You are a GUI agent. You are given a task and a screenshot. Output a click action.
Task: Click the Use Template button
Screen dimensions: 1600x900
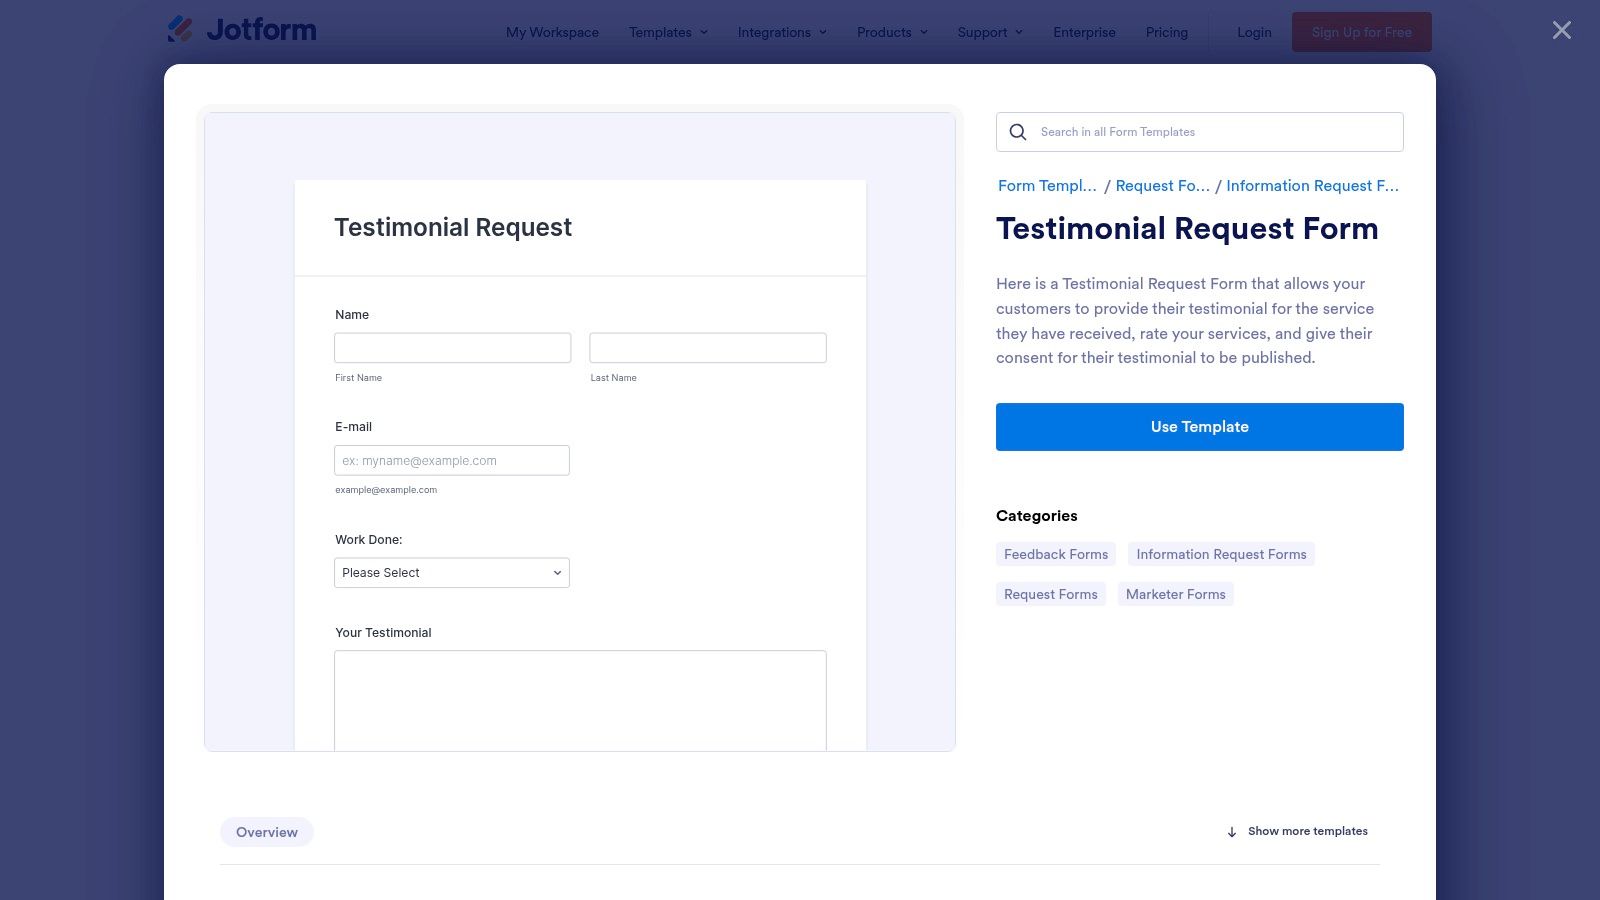click(x=1199, y=427)
